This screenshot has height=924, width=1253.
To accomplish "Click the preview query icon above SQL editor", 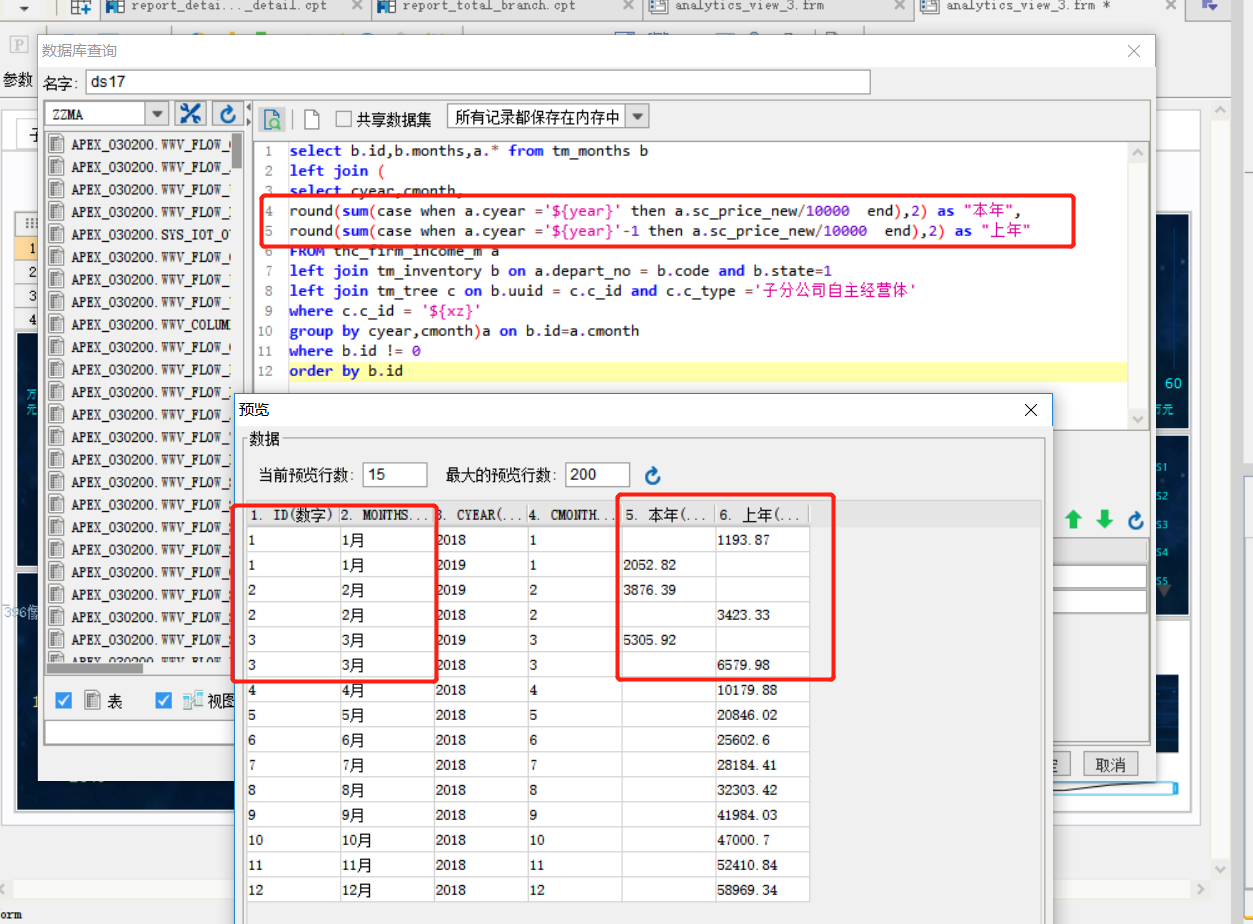I will pyautogui.click(x=272, y=119).
